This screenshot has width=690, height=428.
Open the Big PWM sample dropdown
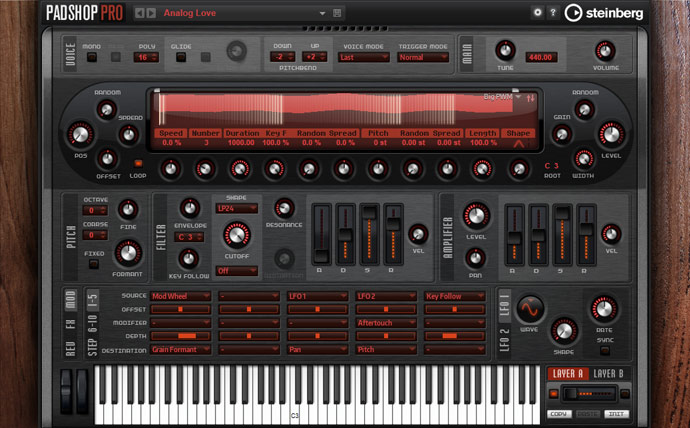click(502, 97)
